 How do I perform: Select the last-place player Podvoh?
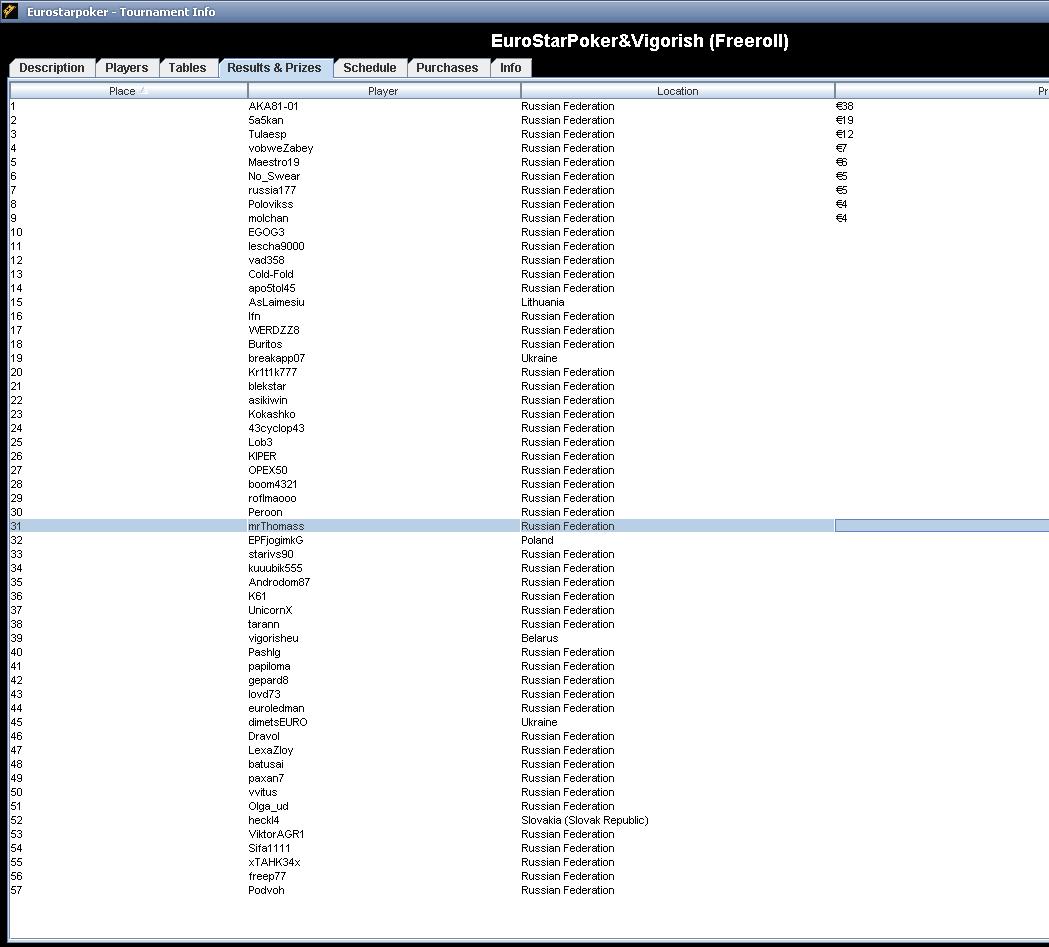point(266,890)
